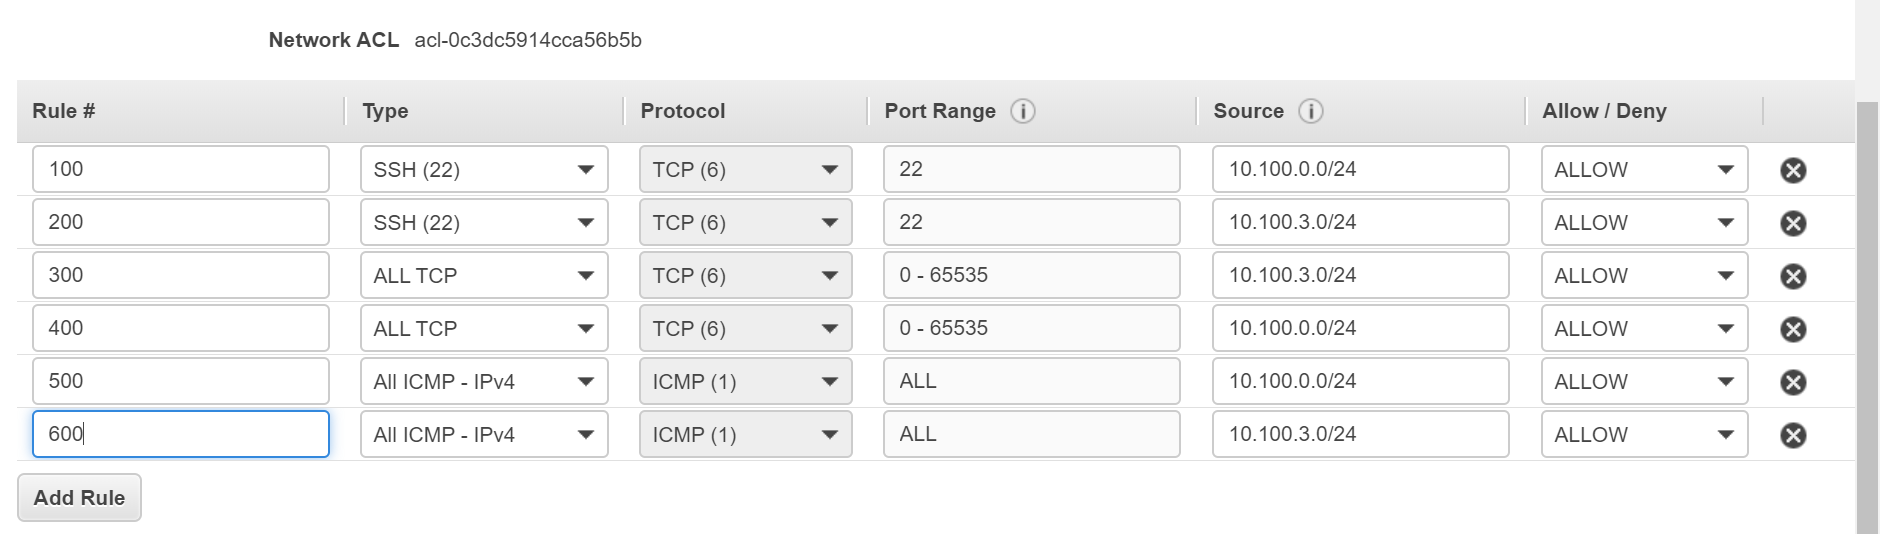Click the Source column info icon
Image resolution: width=1896 pixels, height=534 pixels.
coord(1310,111)
